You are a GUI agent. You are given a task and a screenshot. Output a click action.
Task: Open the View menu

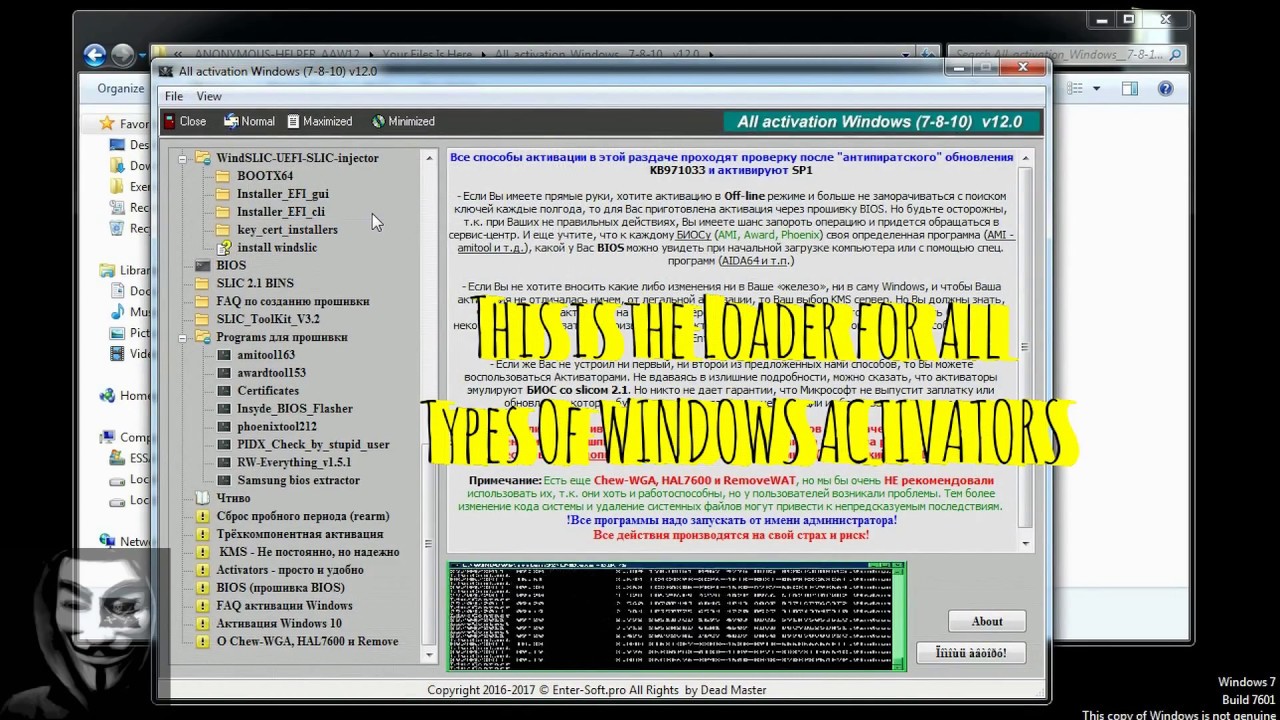point(209,96)
